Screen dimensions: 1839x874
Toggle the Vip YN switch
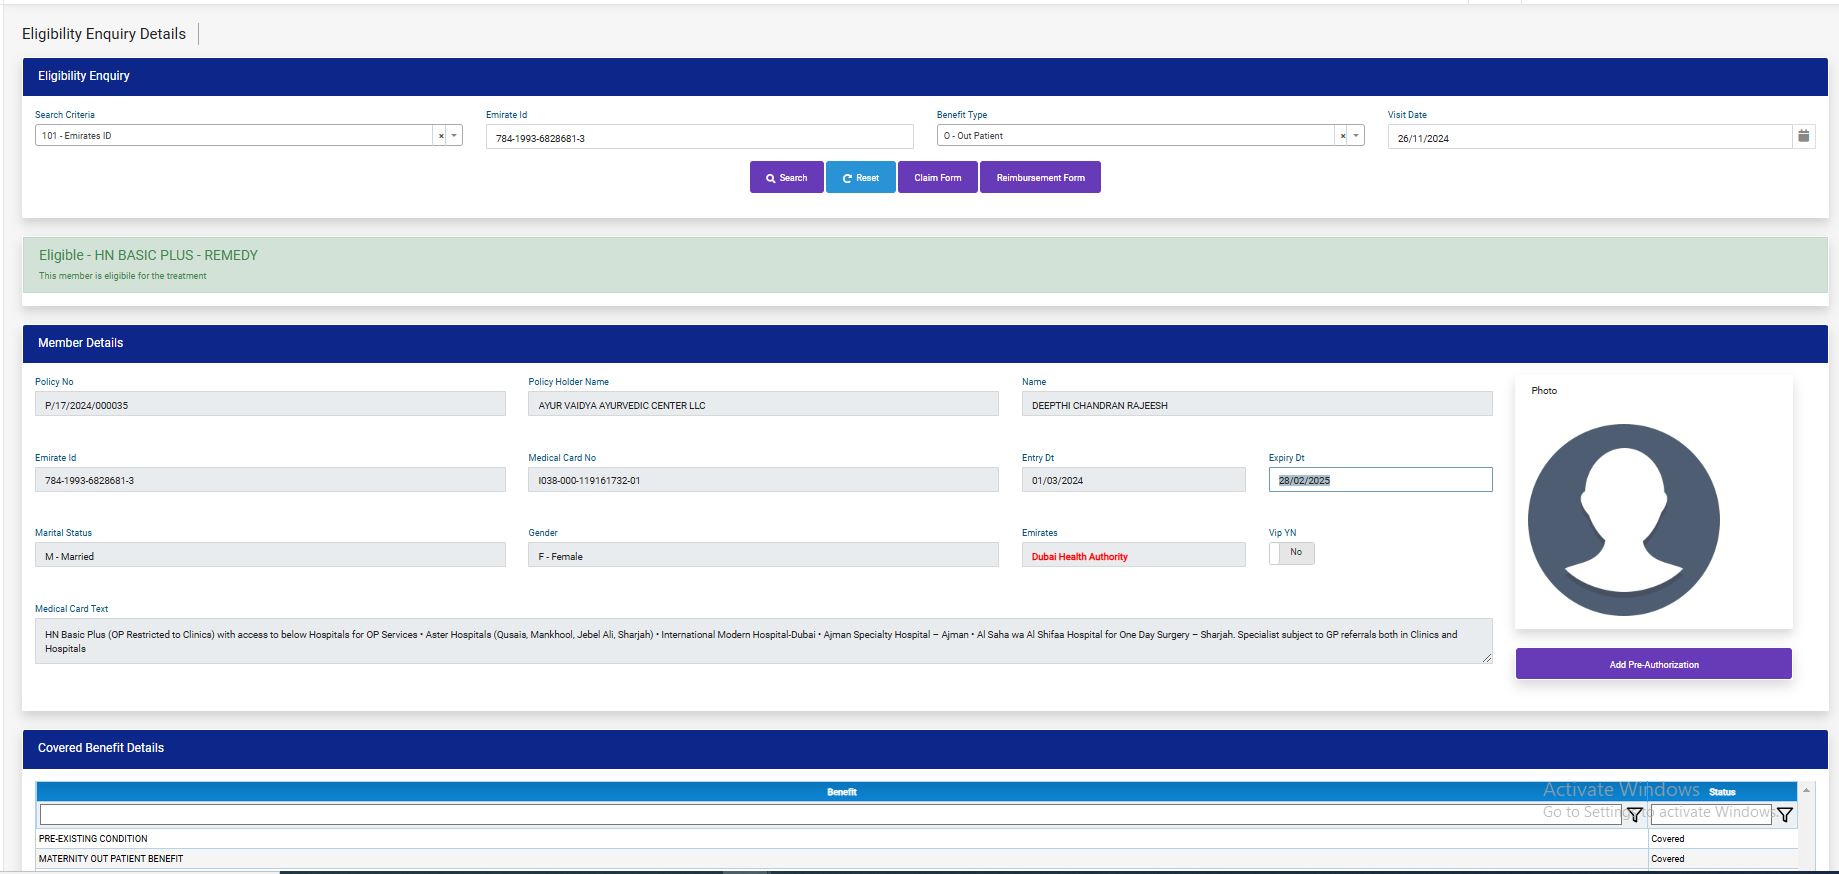coord(1291,553)
